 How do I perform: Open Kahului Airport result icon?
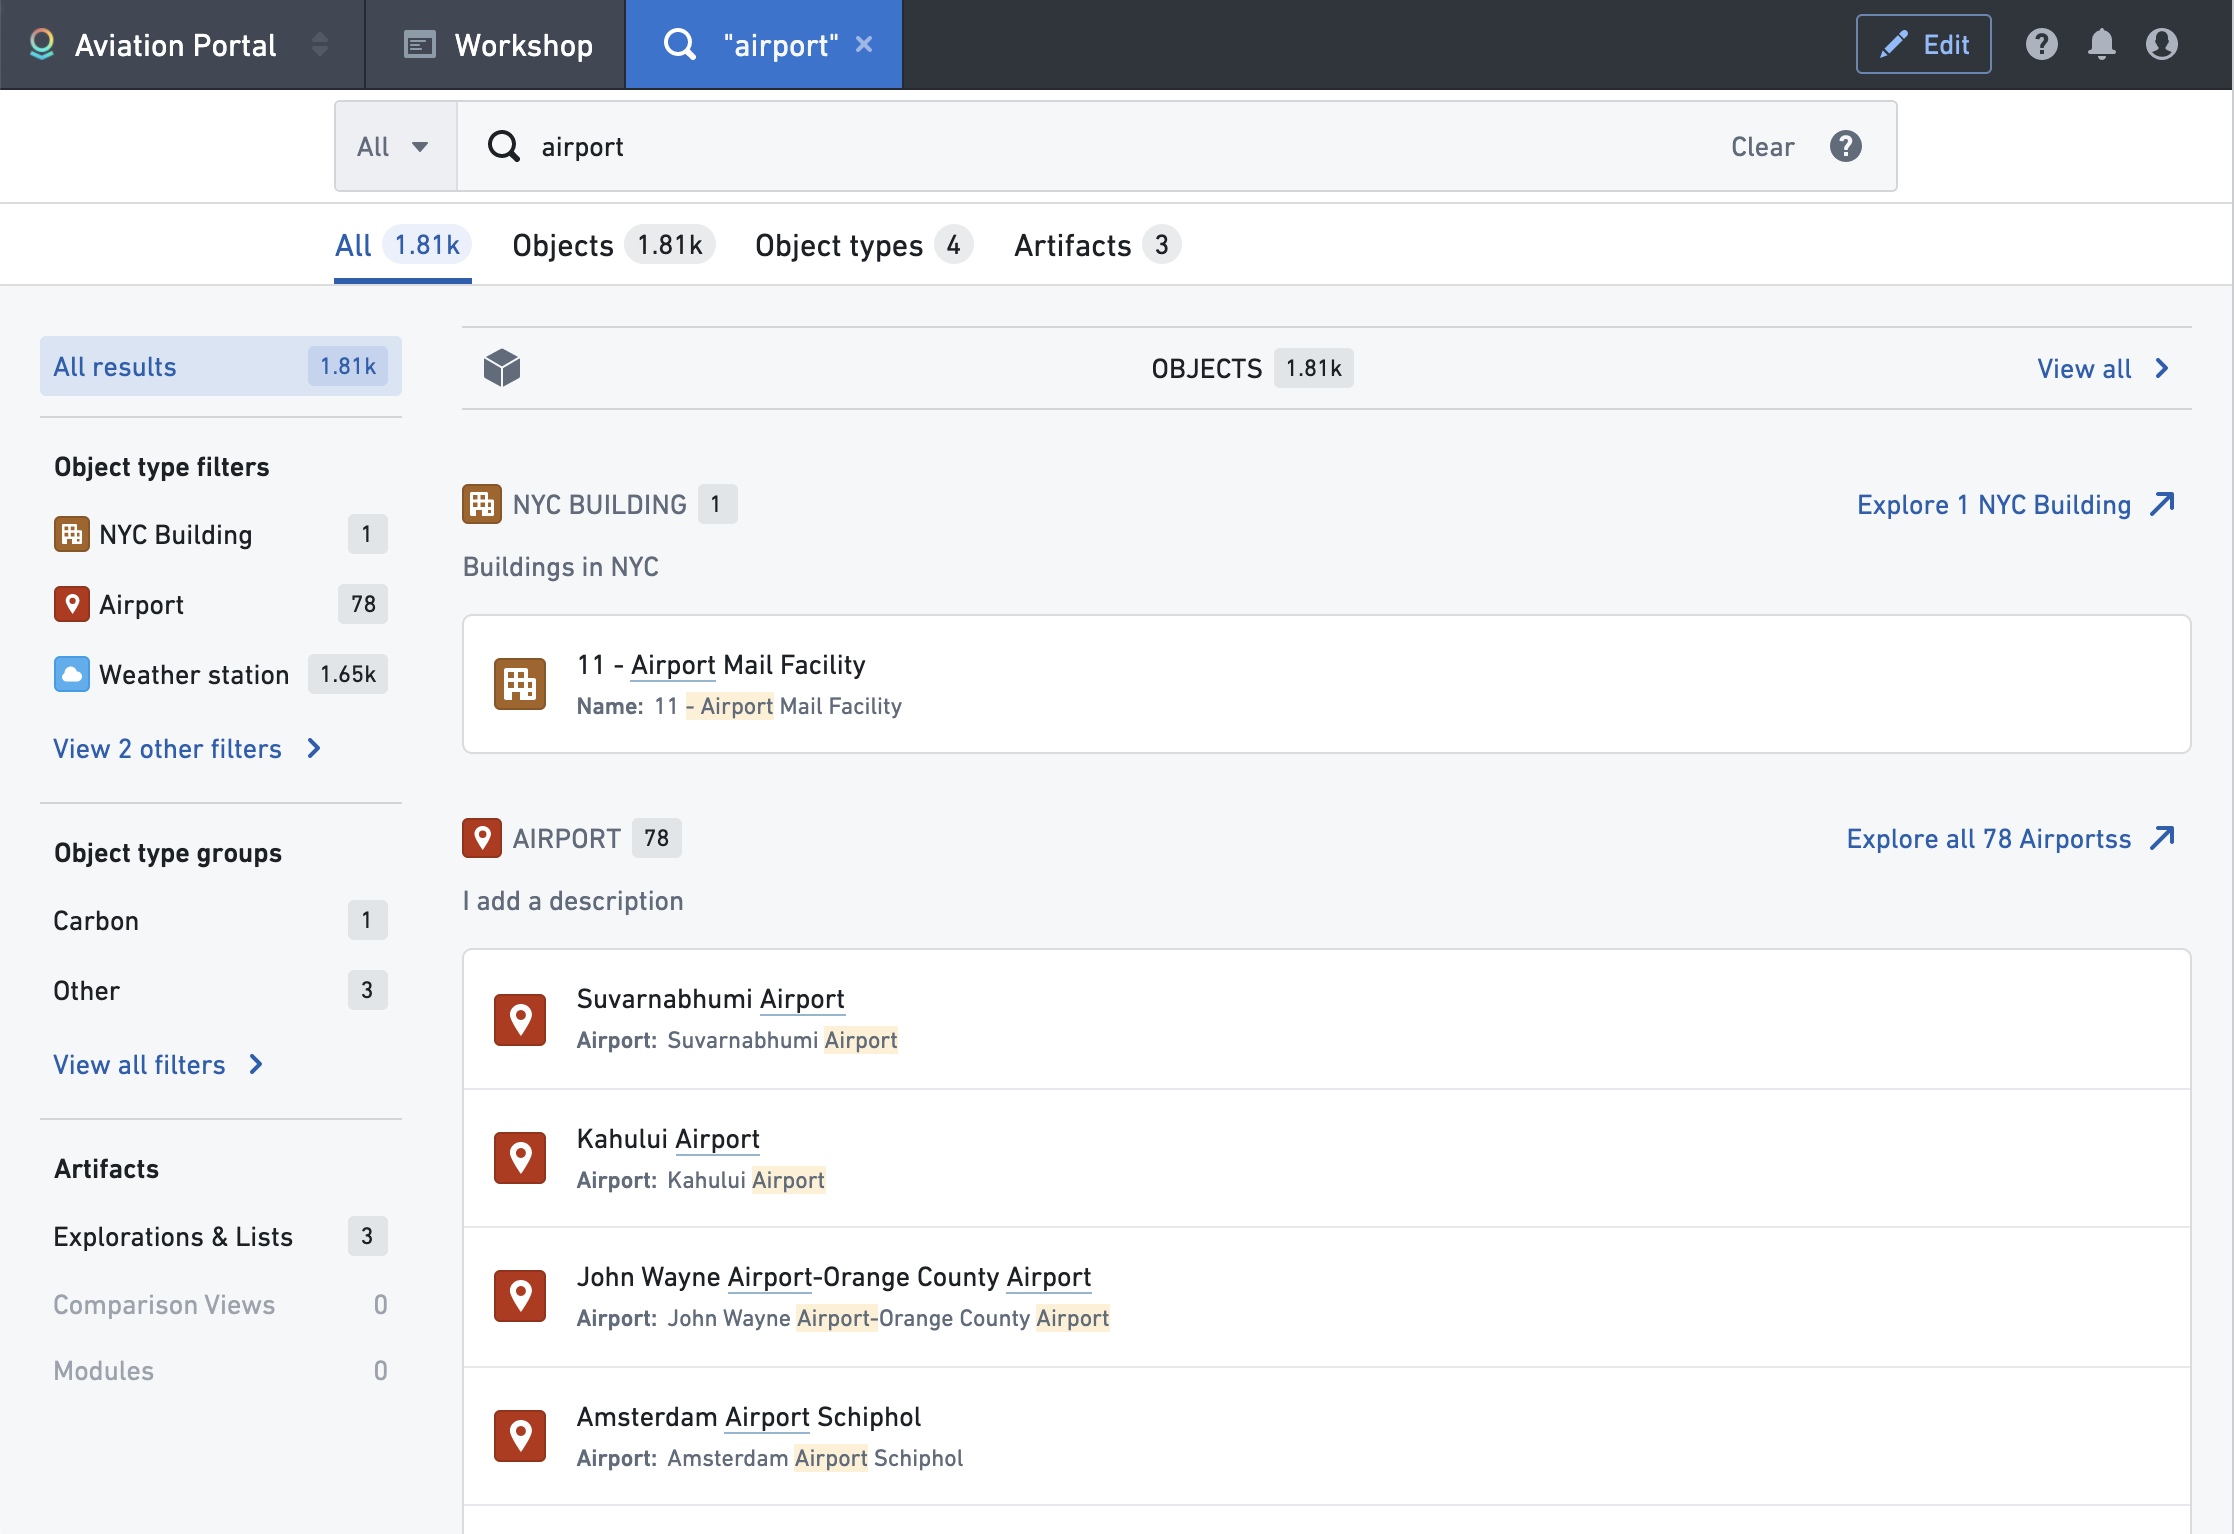[520, 1158]
